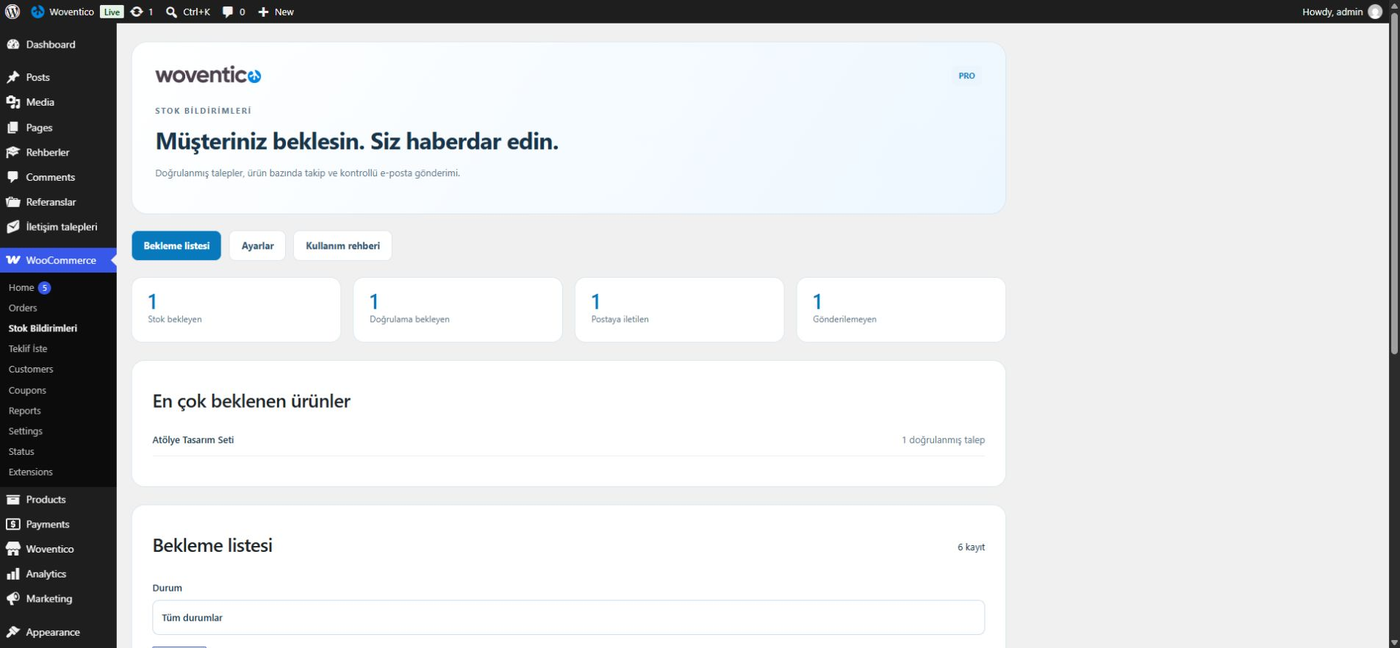Open the Kullanım rehberi tab
Image resolution: width=1400 pixels, height=648 pixels.
[x=343, y=246]
